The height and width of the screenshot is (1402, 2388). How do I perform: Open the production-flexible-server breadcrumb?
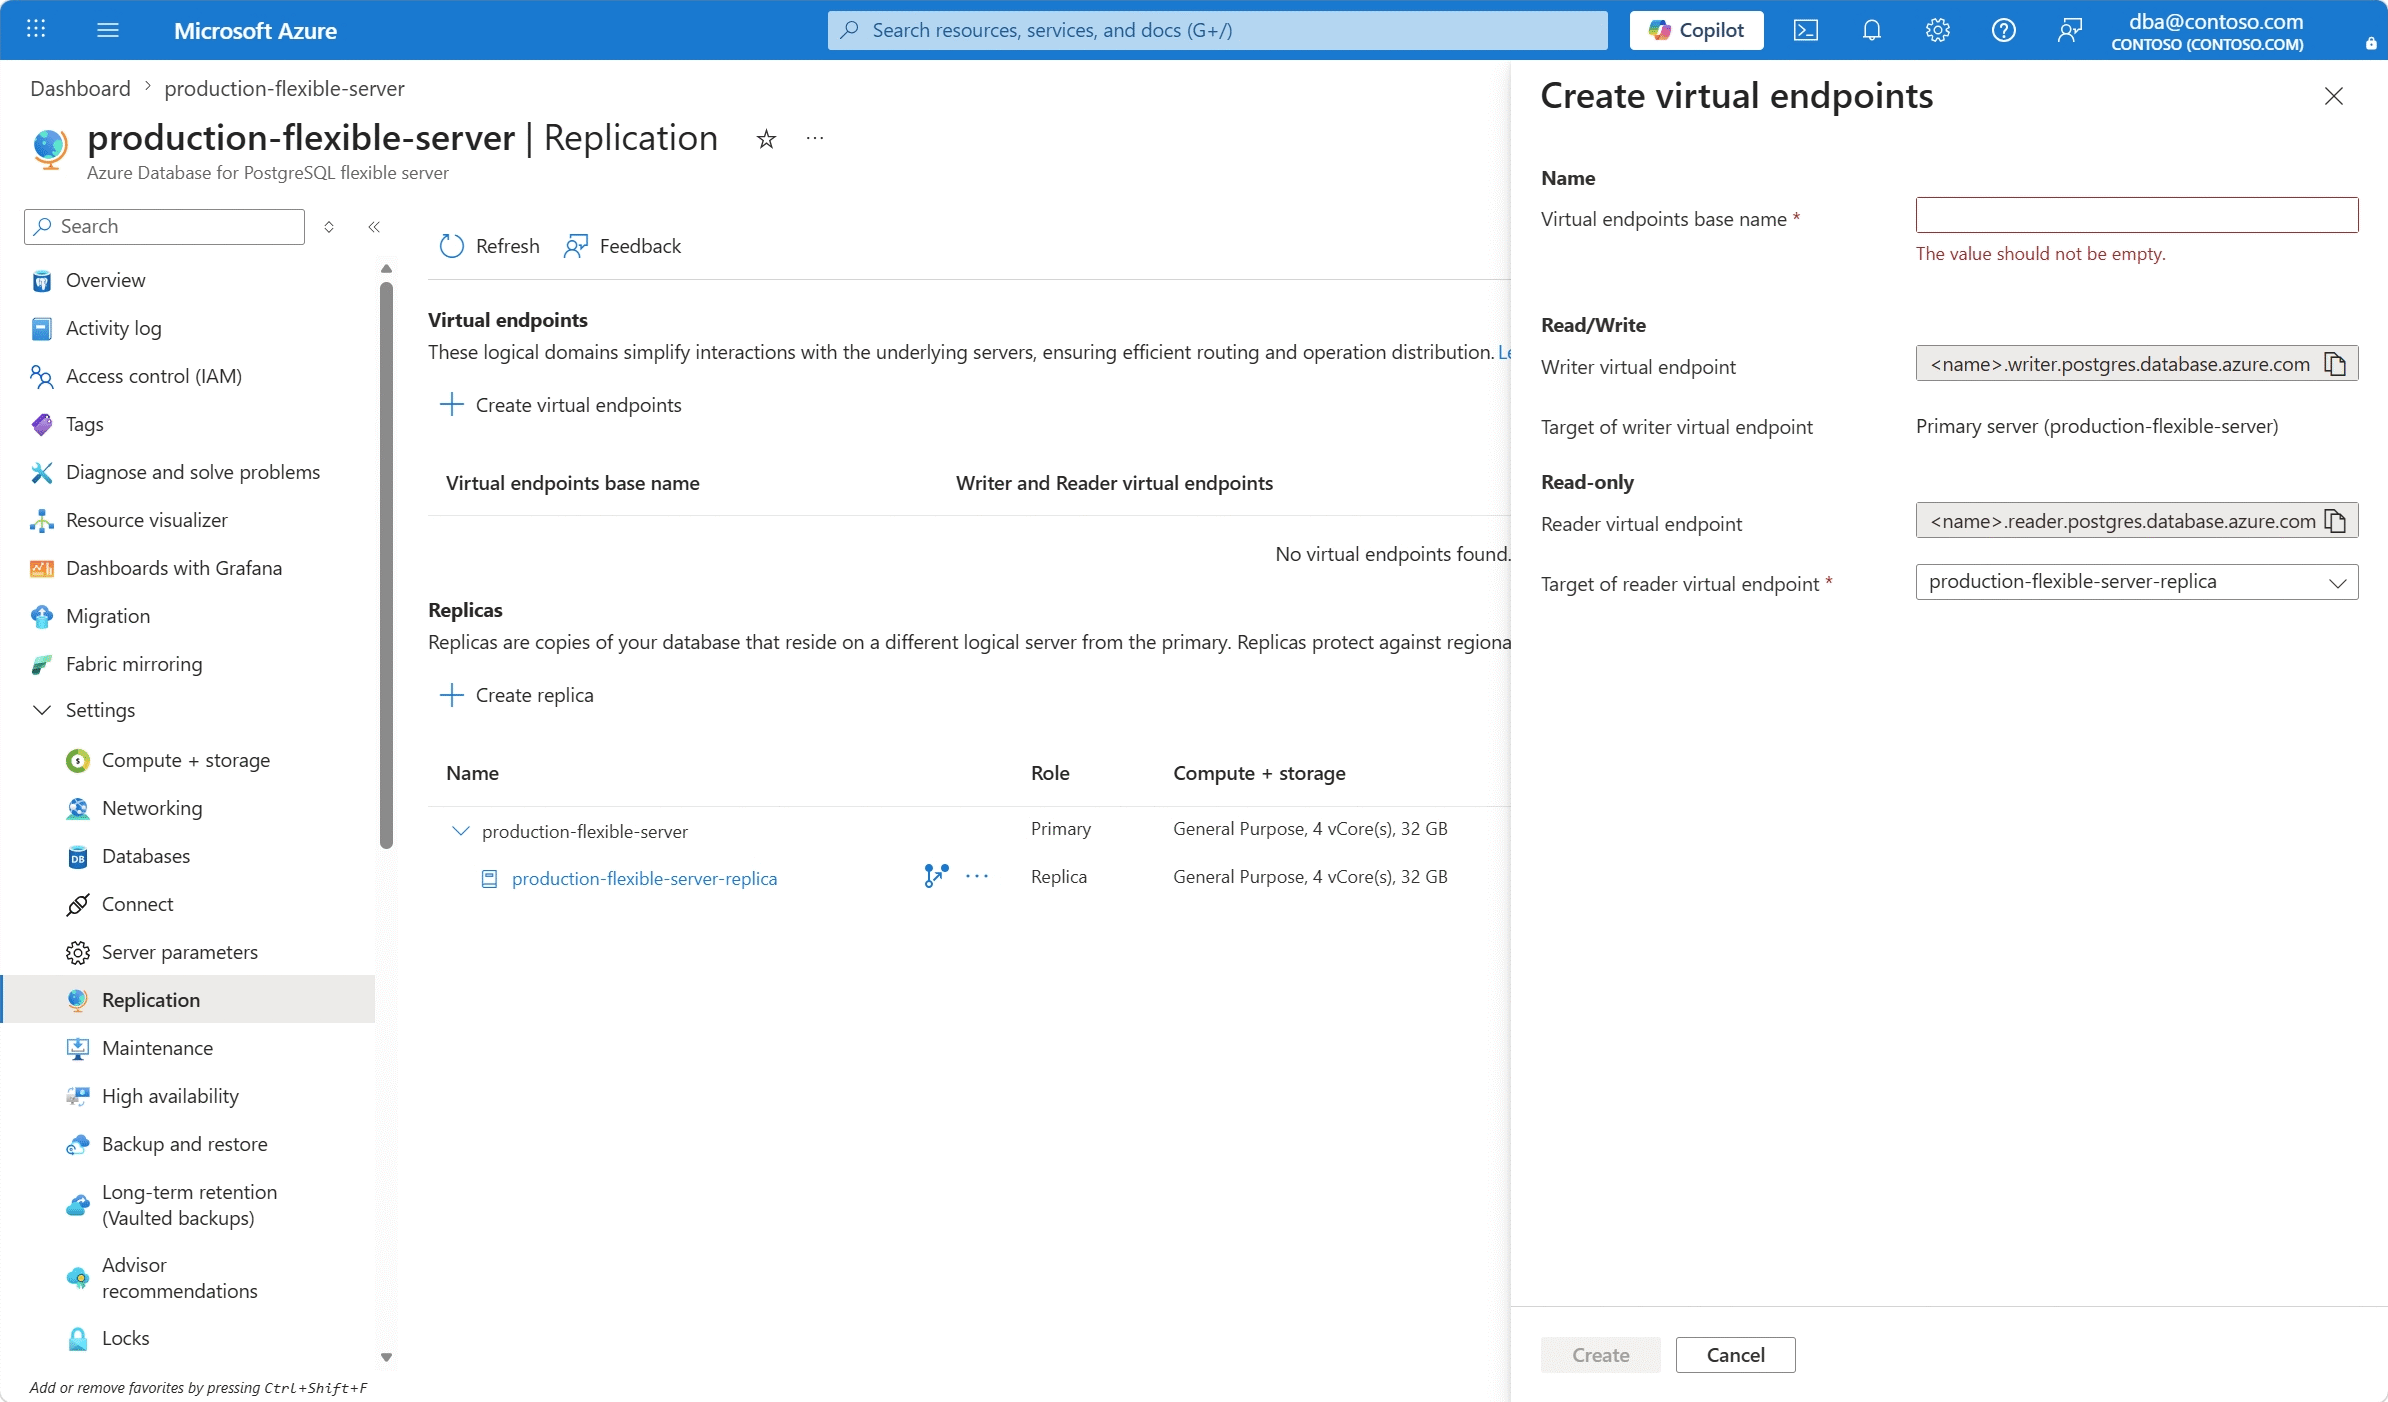pos(285,88)
